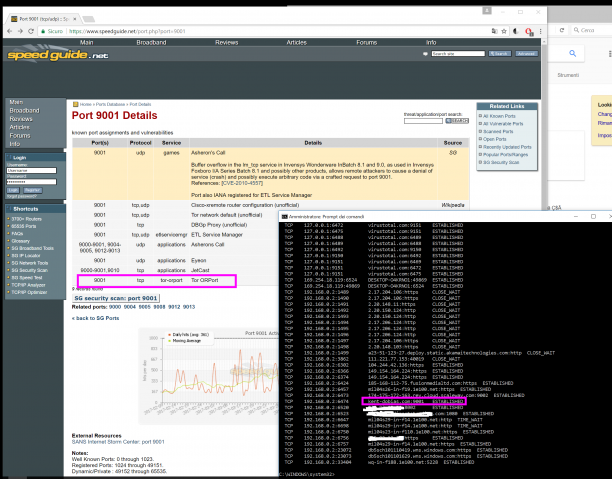The image size is (612, 479).
Task: Click the search button beside port search box
Action: [x=457, y=121]
